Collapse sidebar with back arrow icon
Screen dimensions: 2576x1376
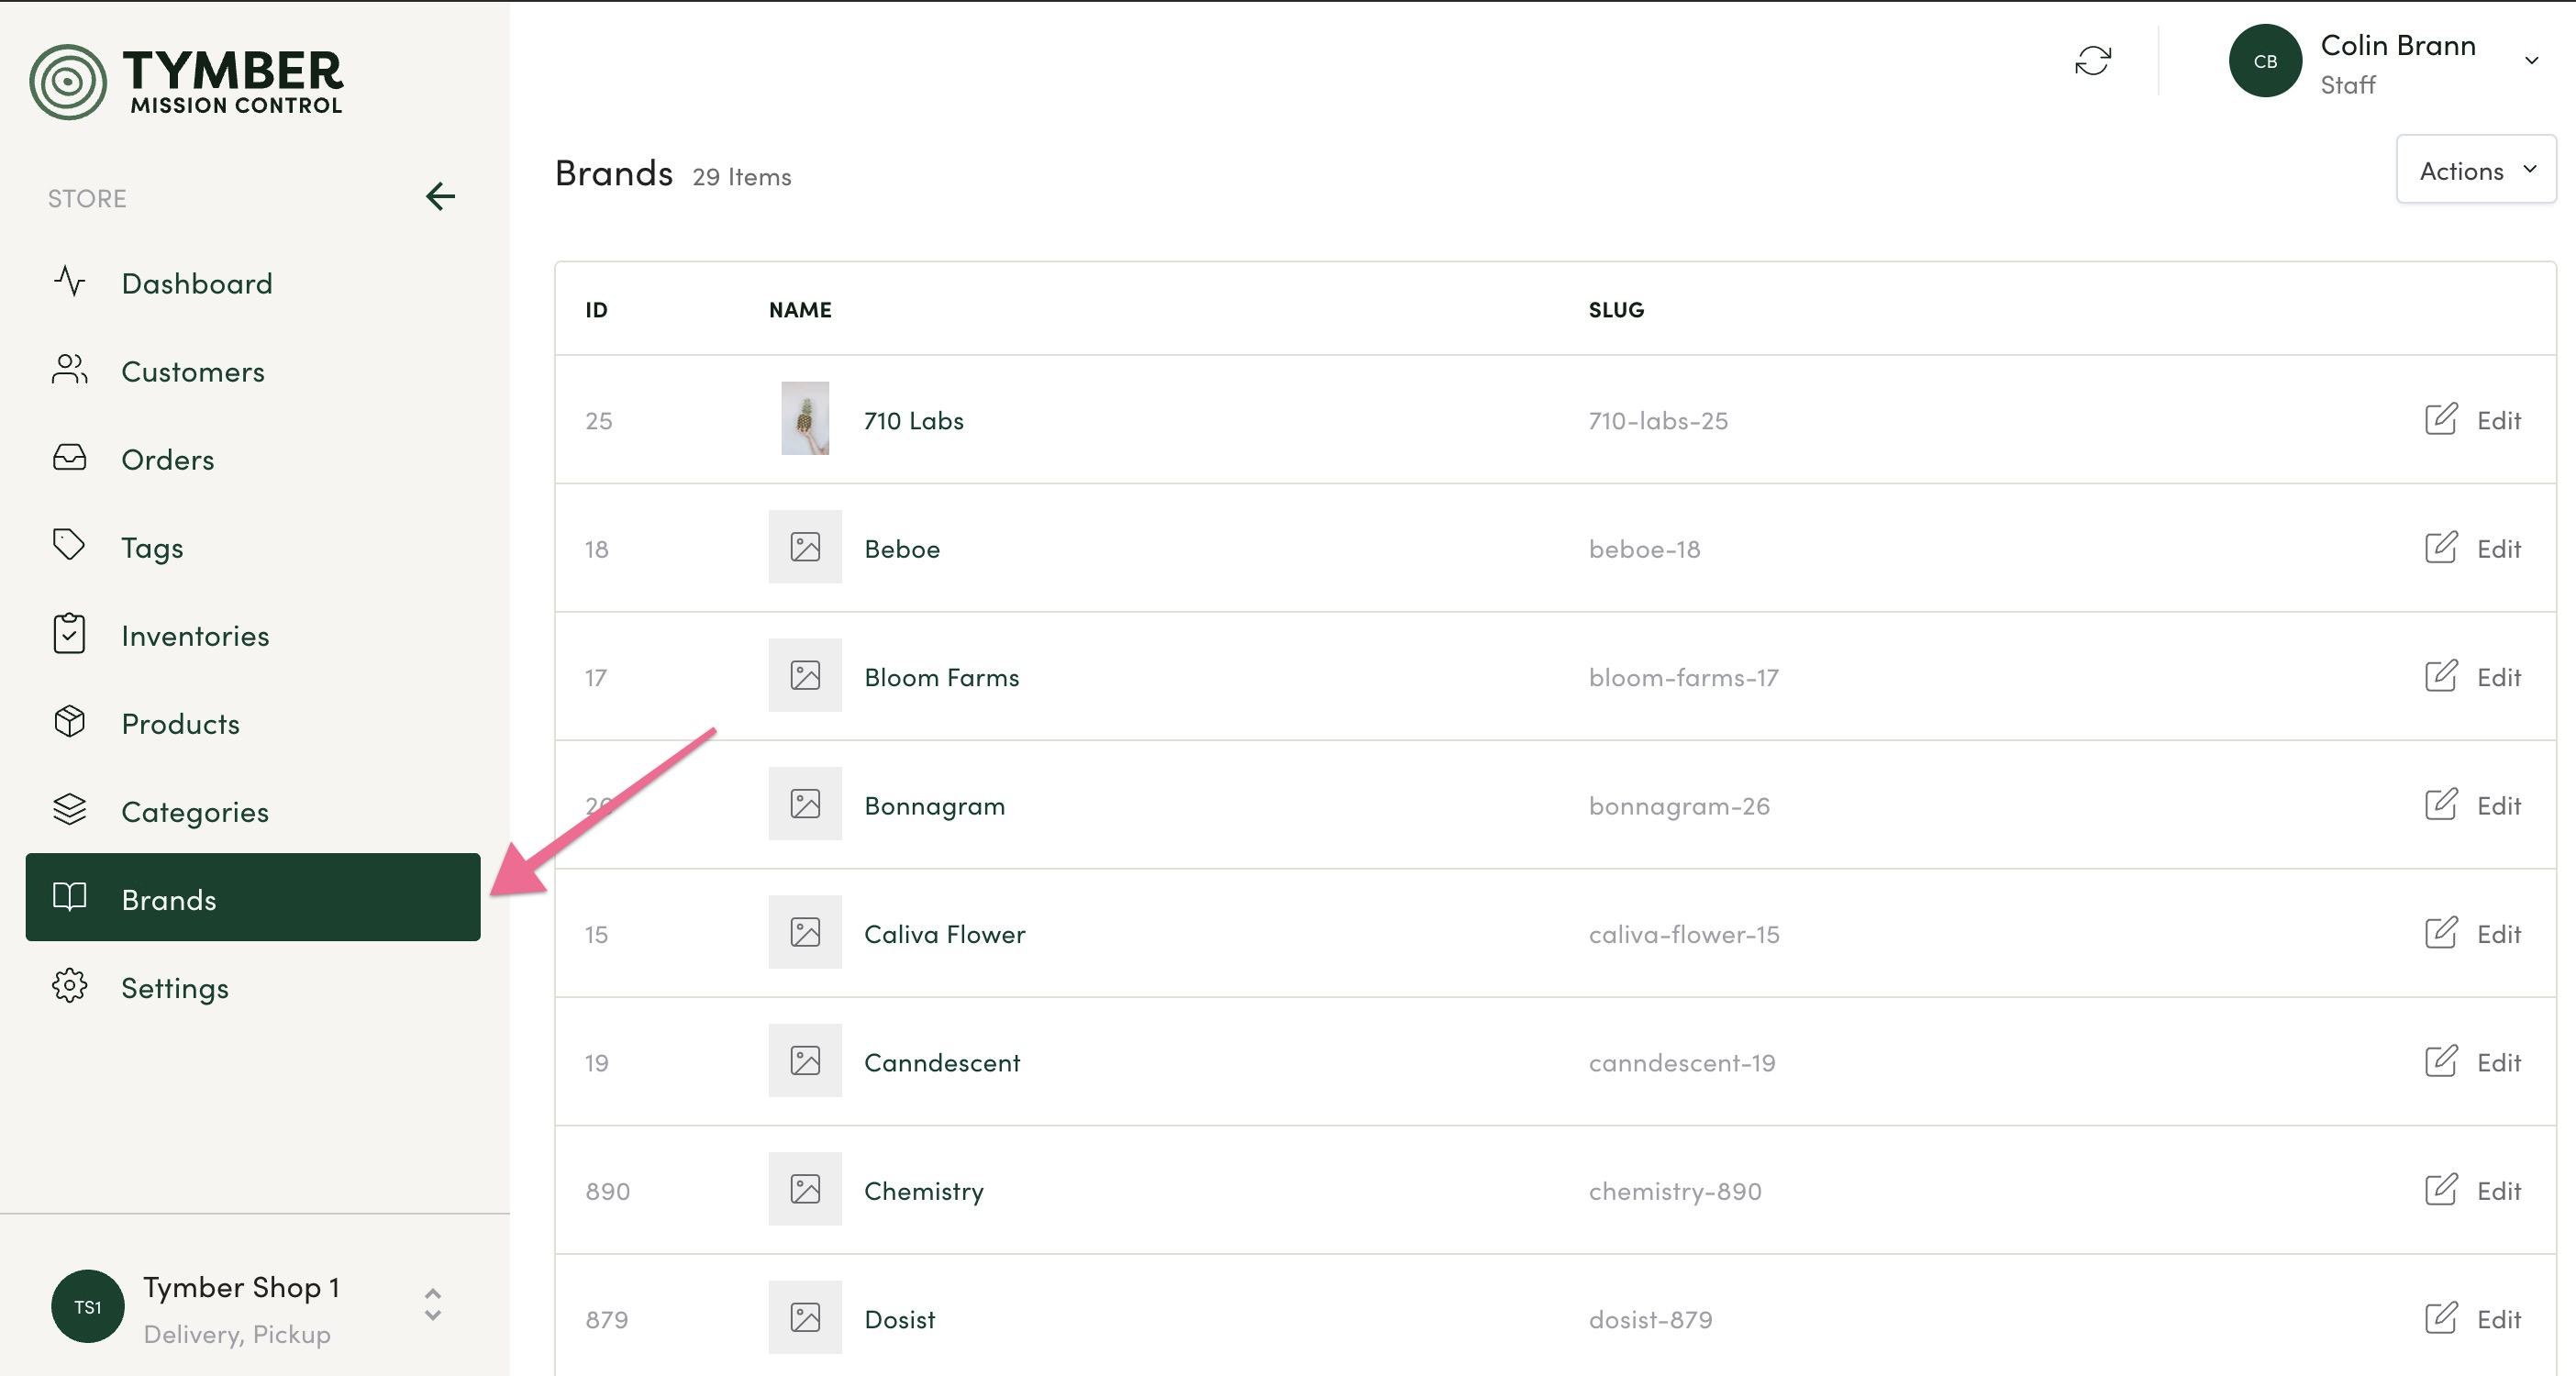coord(440,196)
